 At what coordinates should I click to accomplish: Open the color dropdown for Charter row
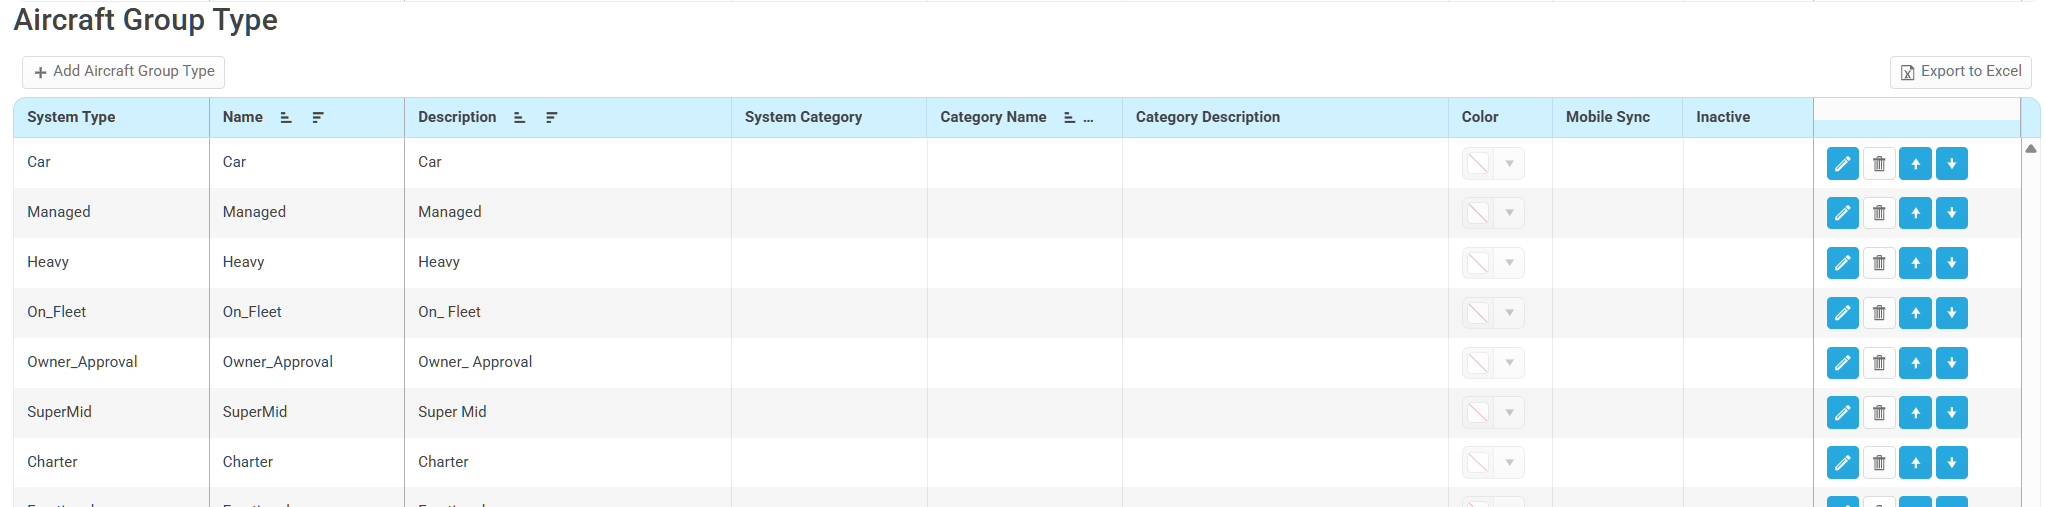coord(1509,463)
